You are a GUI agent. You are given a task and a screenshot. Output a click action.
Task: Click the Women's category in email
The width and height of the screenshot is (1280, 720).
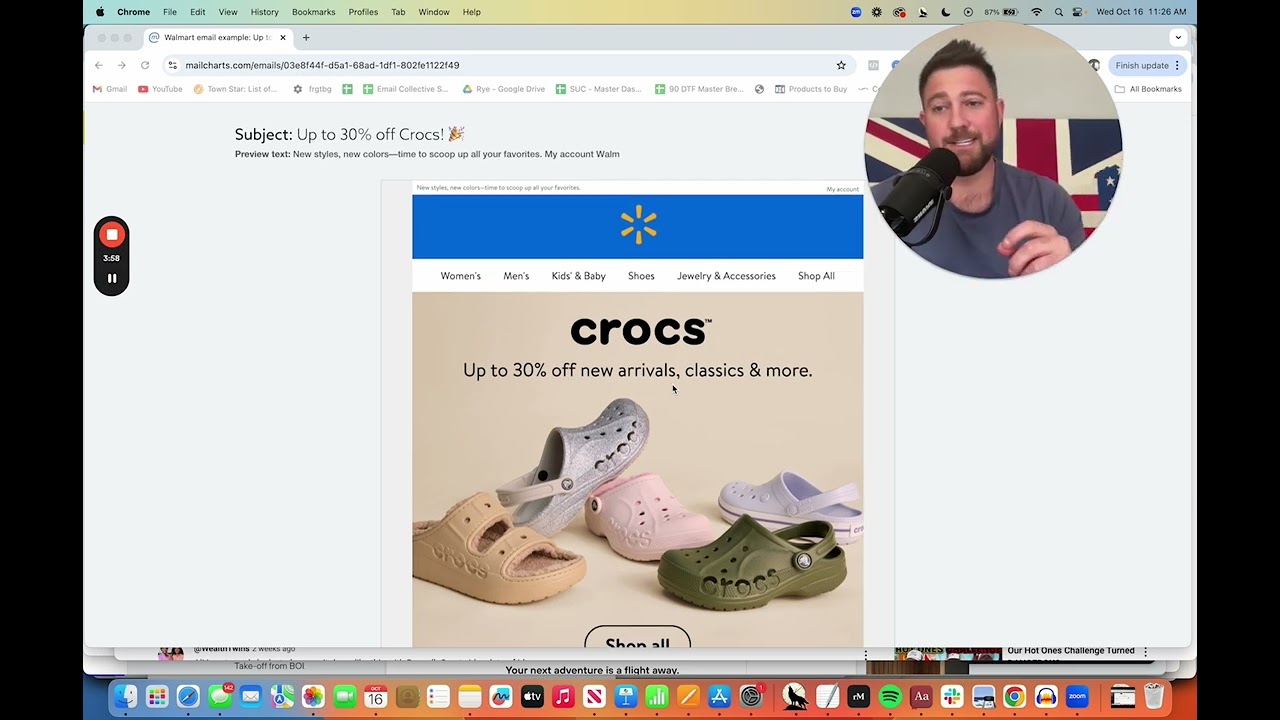tap(461, 276)
